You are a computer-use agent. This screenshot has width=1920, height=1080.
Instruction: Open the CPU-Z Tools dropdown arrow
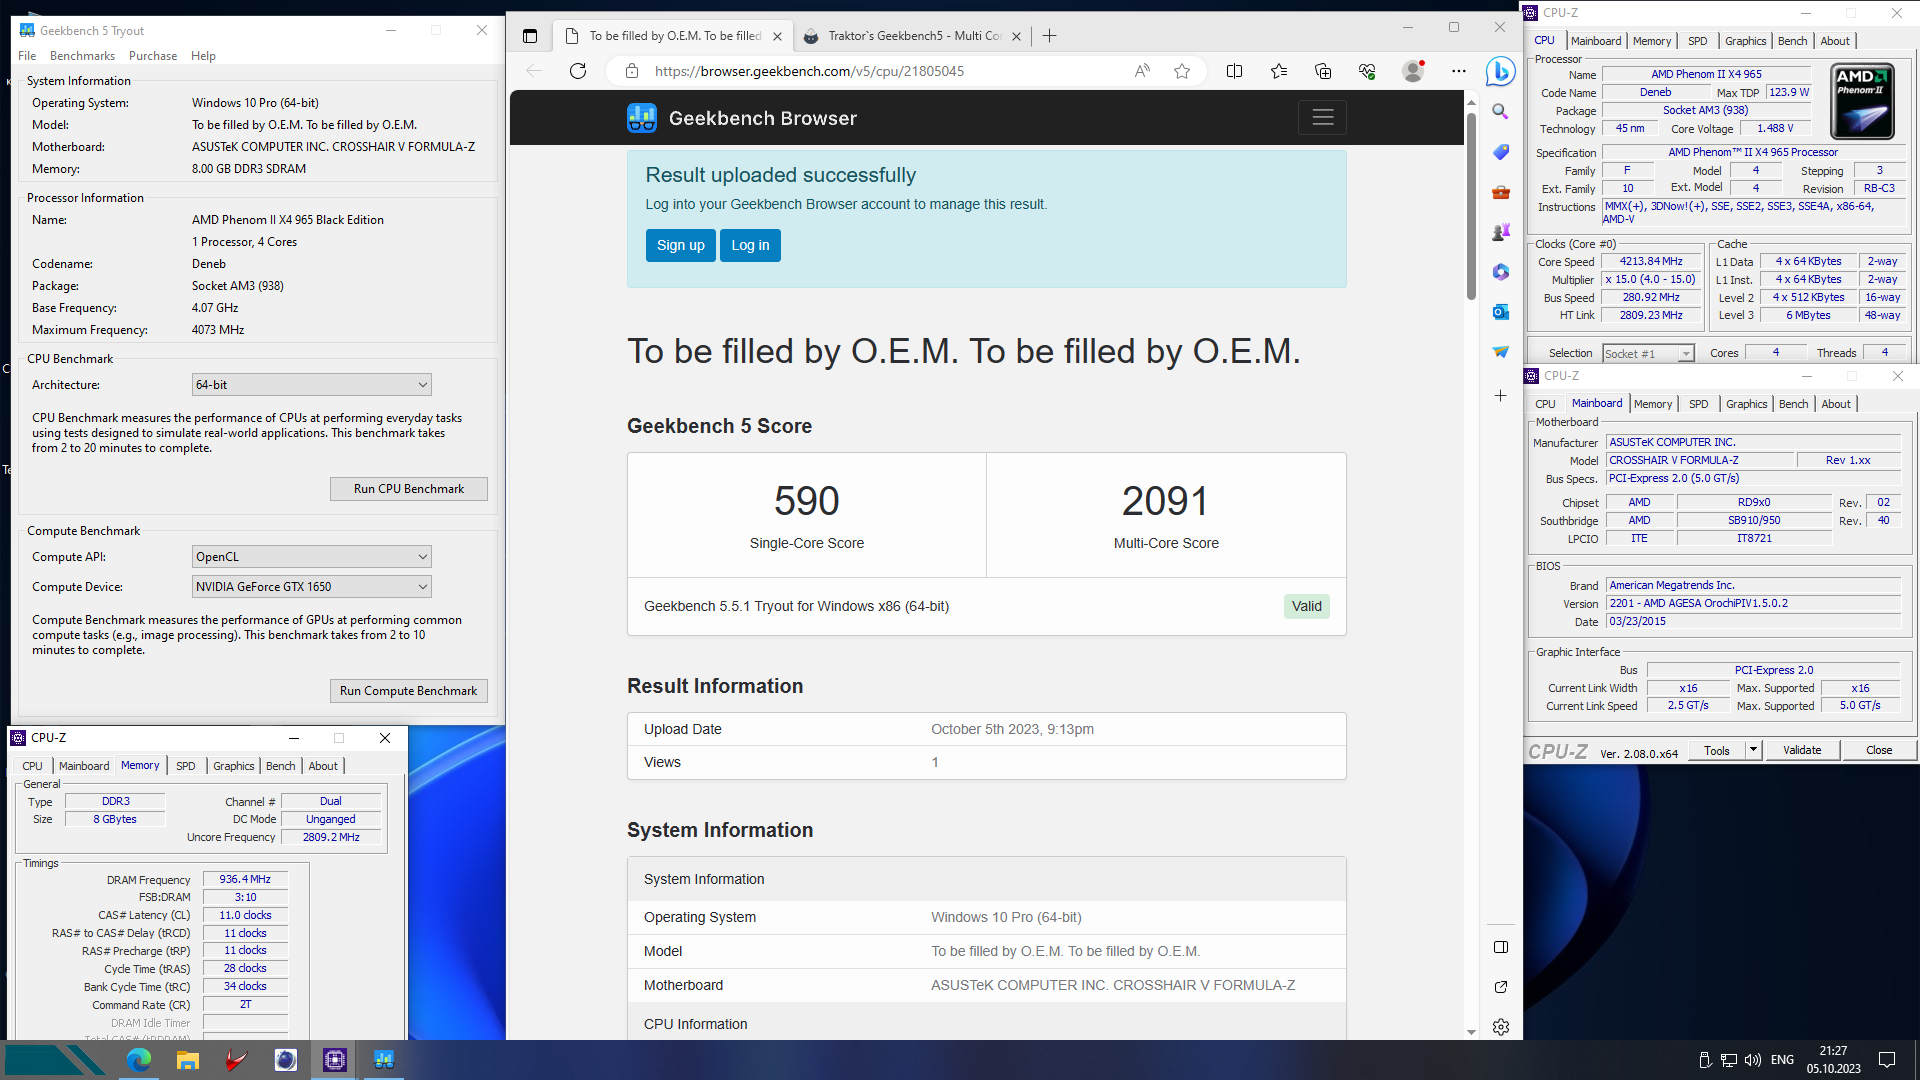[x=1753, y=750]
